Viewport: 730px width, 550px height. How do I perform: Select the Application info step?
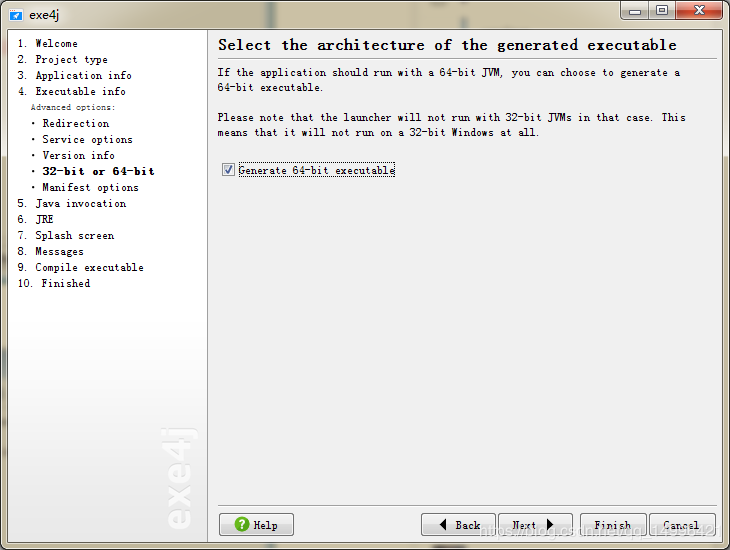point(83,75)
